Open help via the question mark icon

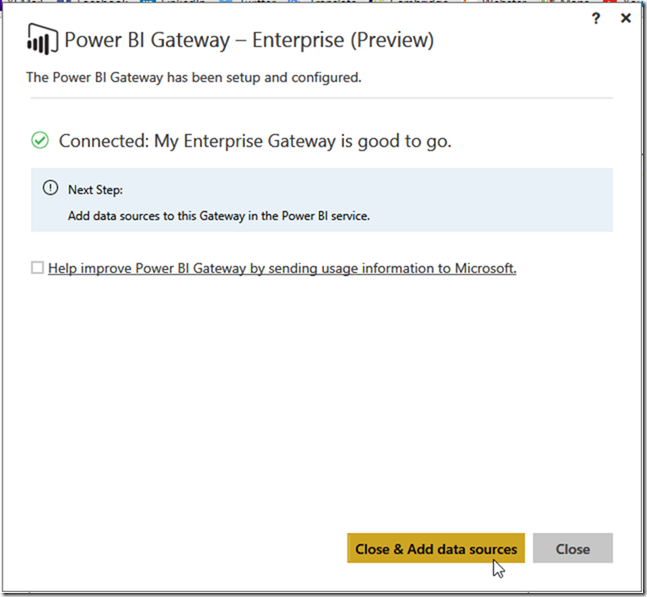click(x=596, y=18)
